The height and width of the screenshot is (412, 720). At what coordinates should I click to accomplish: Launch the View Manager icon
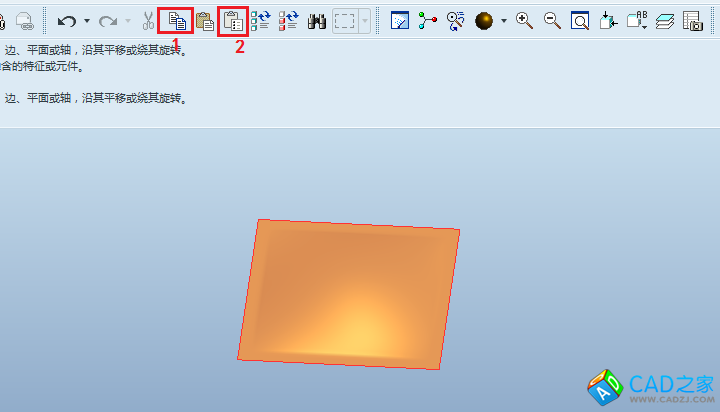point(692,20)
